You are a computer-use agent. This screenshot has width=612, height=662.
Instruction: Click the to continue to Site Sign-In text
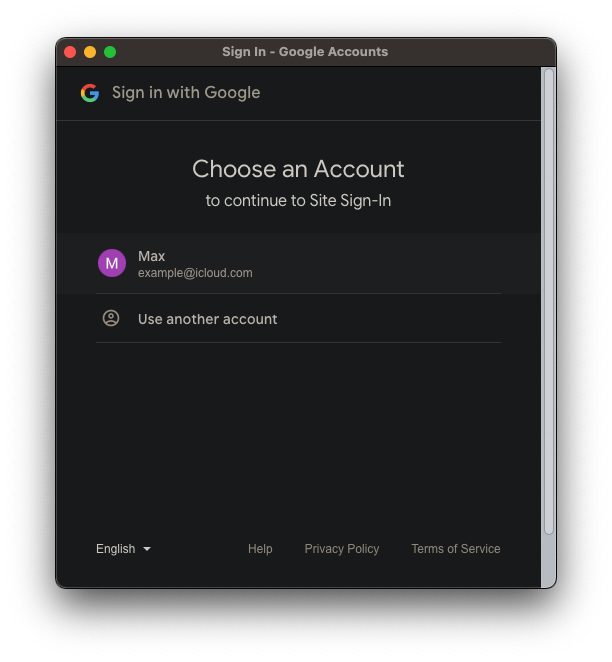298,201
